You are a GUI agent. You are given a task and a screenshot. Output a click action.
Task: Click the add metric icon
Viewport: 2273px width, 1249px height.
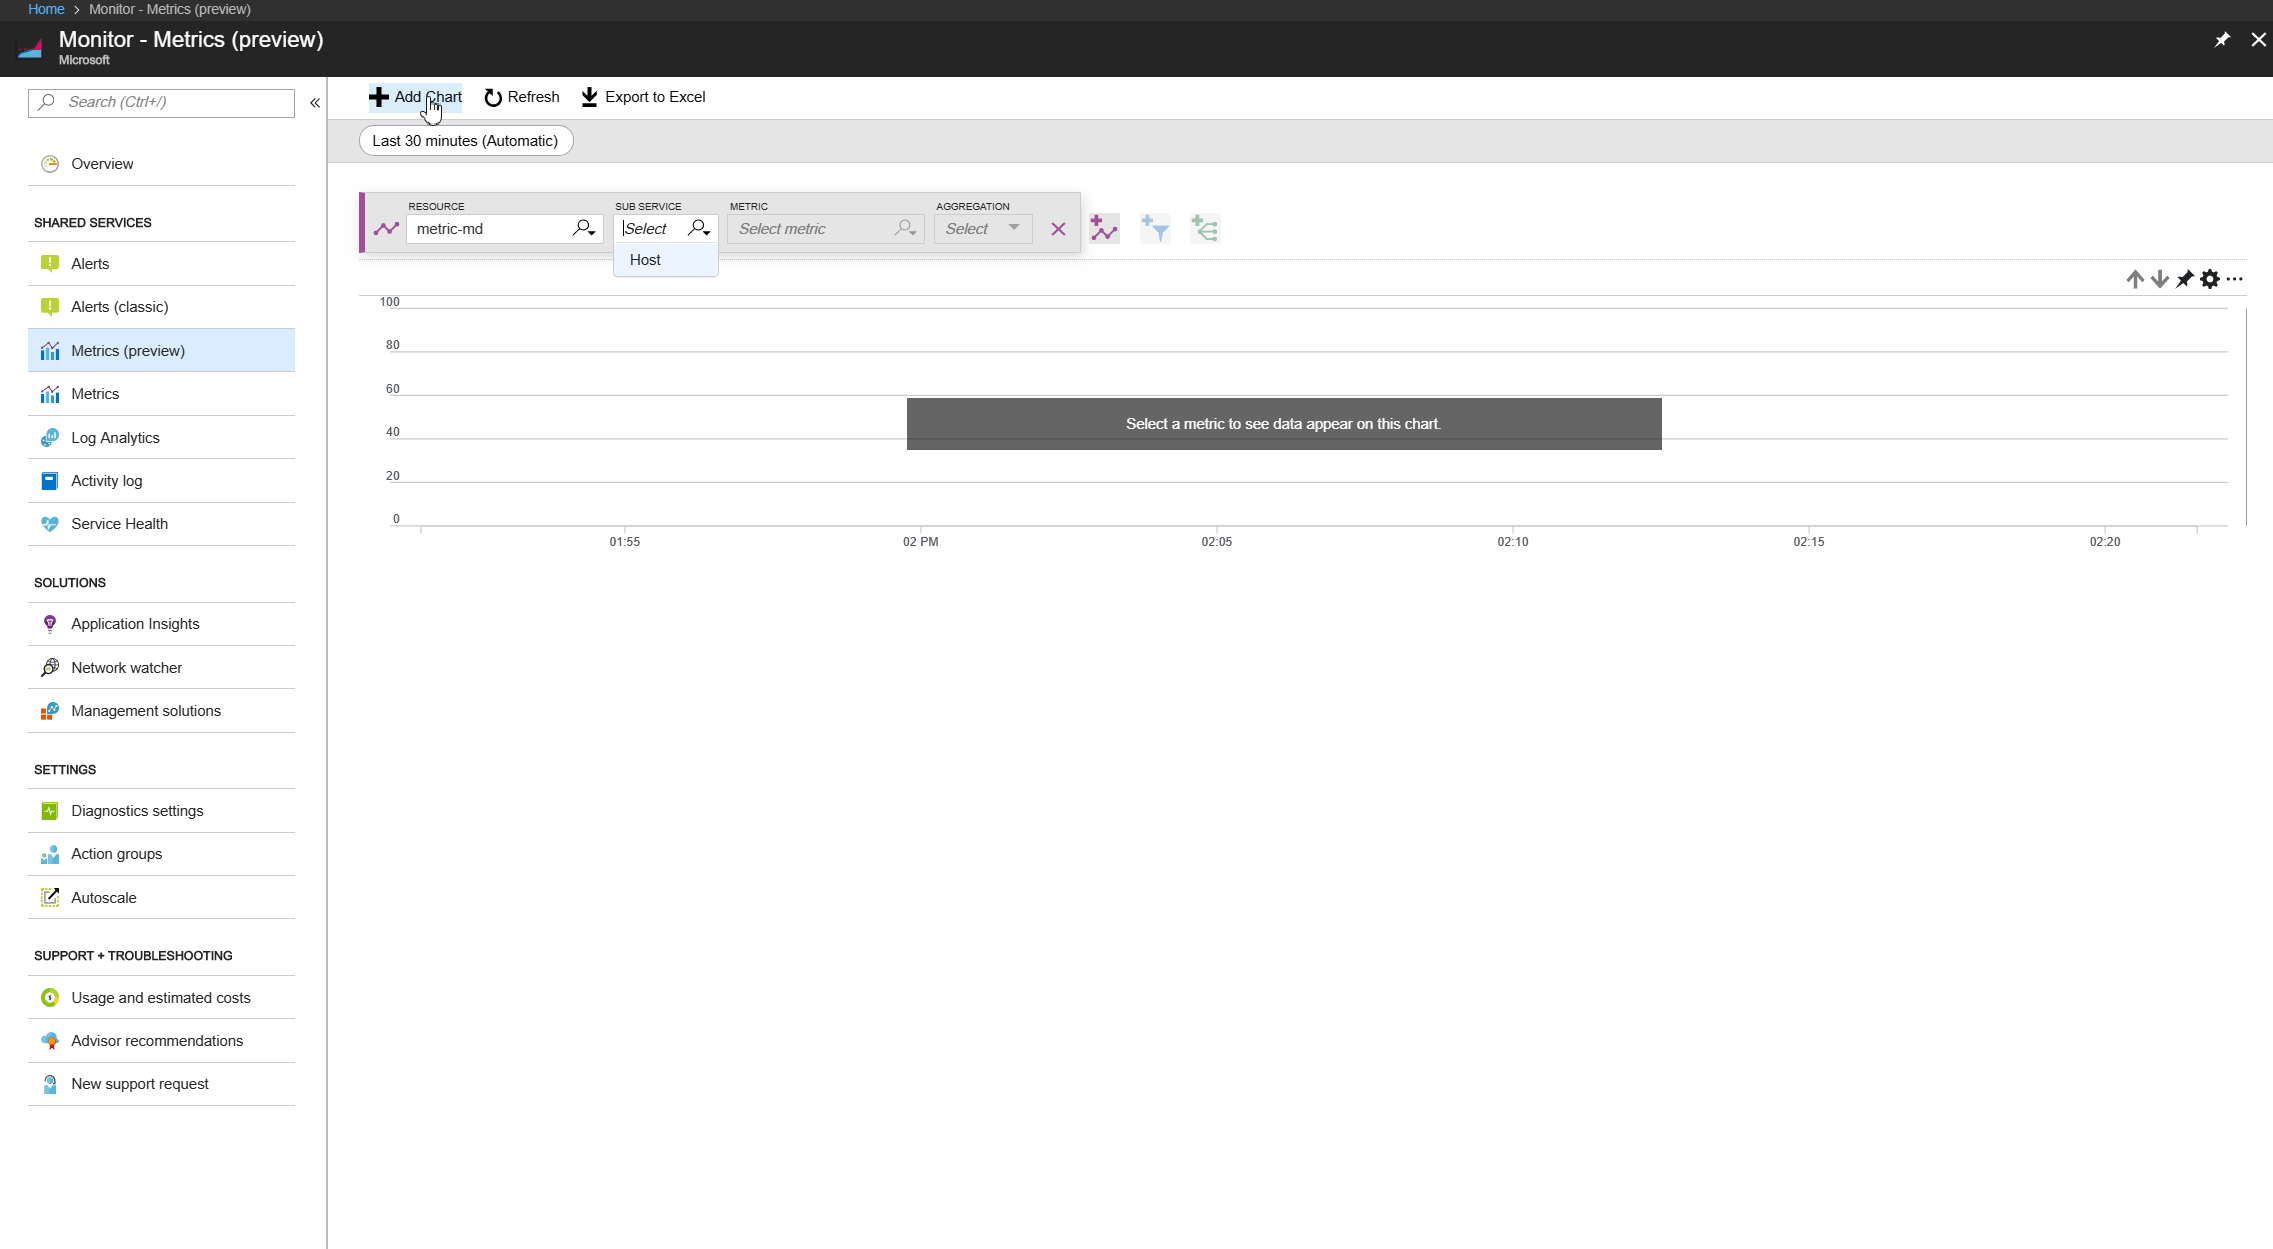point(1103,228)
